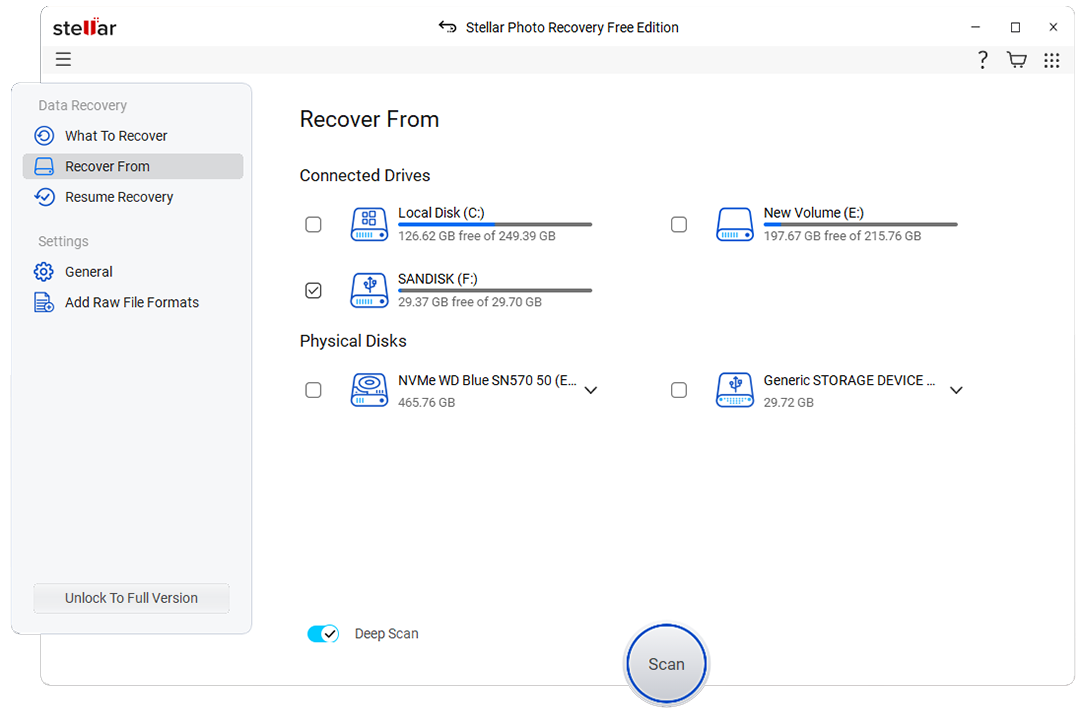Click the Scan button
The width and height of the screenshot is (1082, 717).
pos(666,663)
